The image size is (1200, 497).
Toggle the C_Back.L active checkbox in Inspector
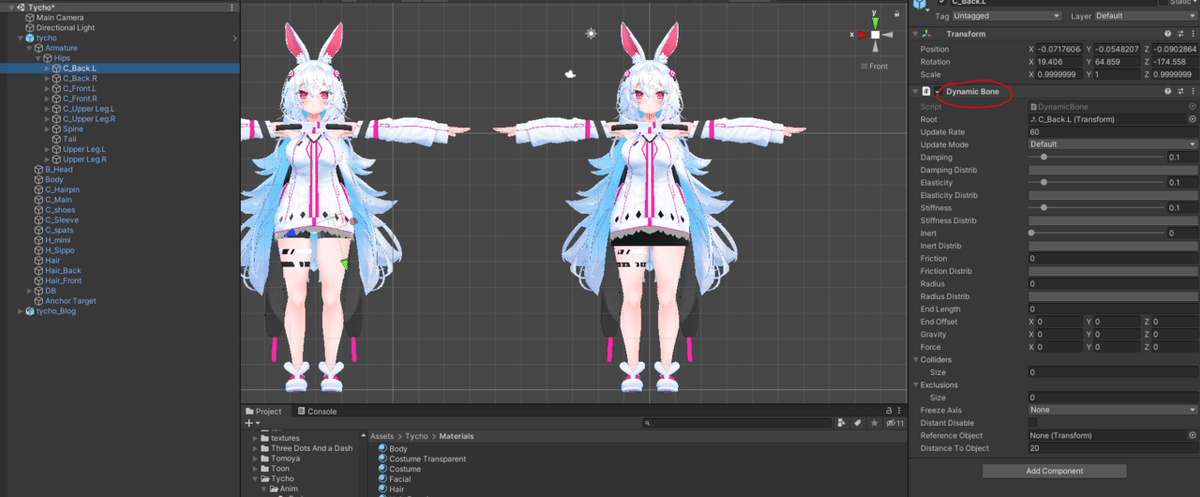tap(942, 3)
